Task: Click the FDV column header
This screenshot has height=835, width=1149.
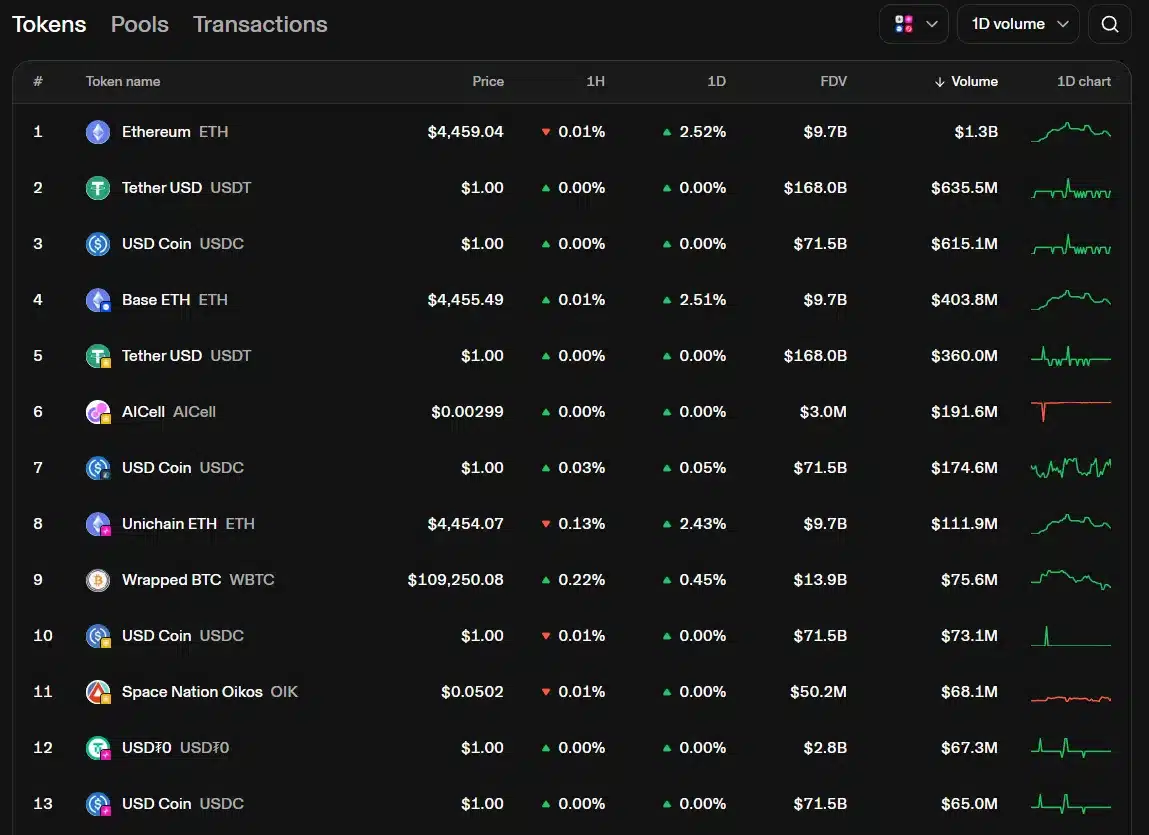Action: [833, 82]
